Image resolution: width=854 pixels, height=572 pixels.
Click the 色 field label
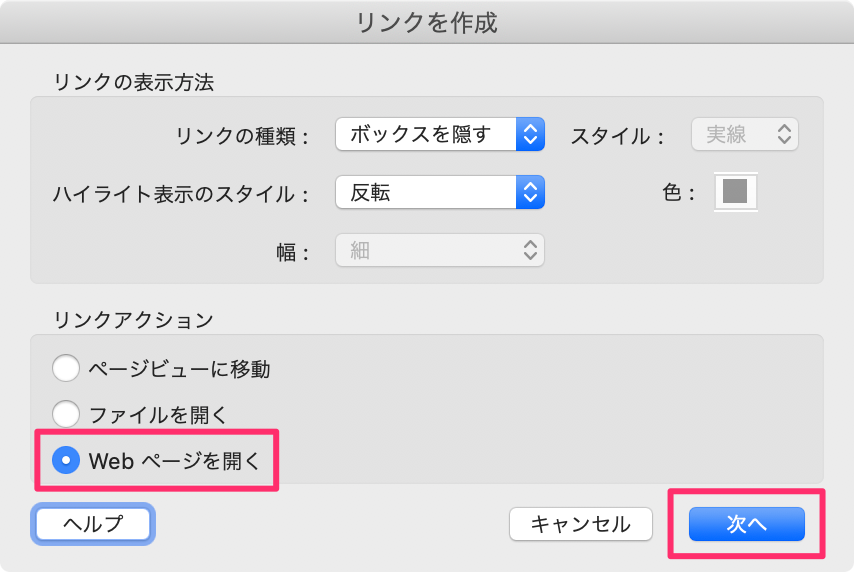point(678,193)
